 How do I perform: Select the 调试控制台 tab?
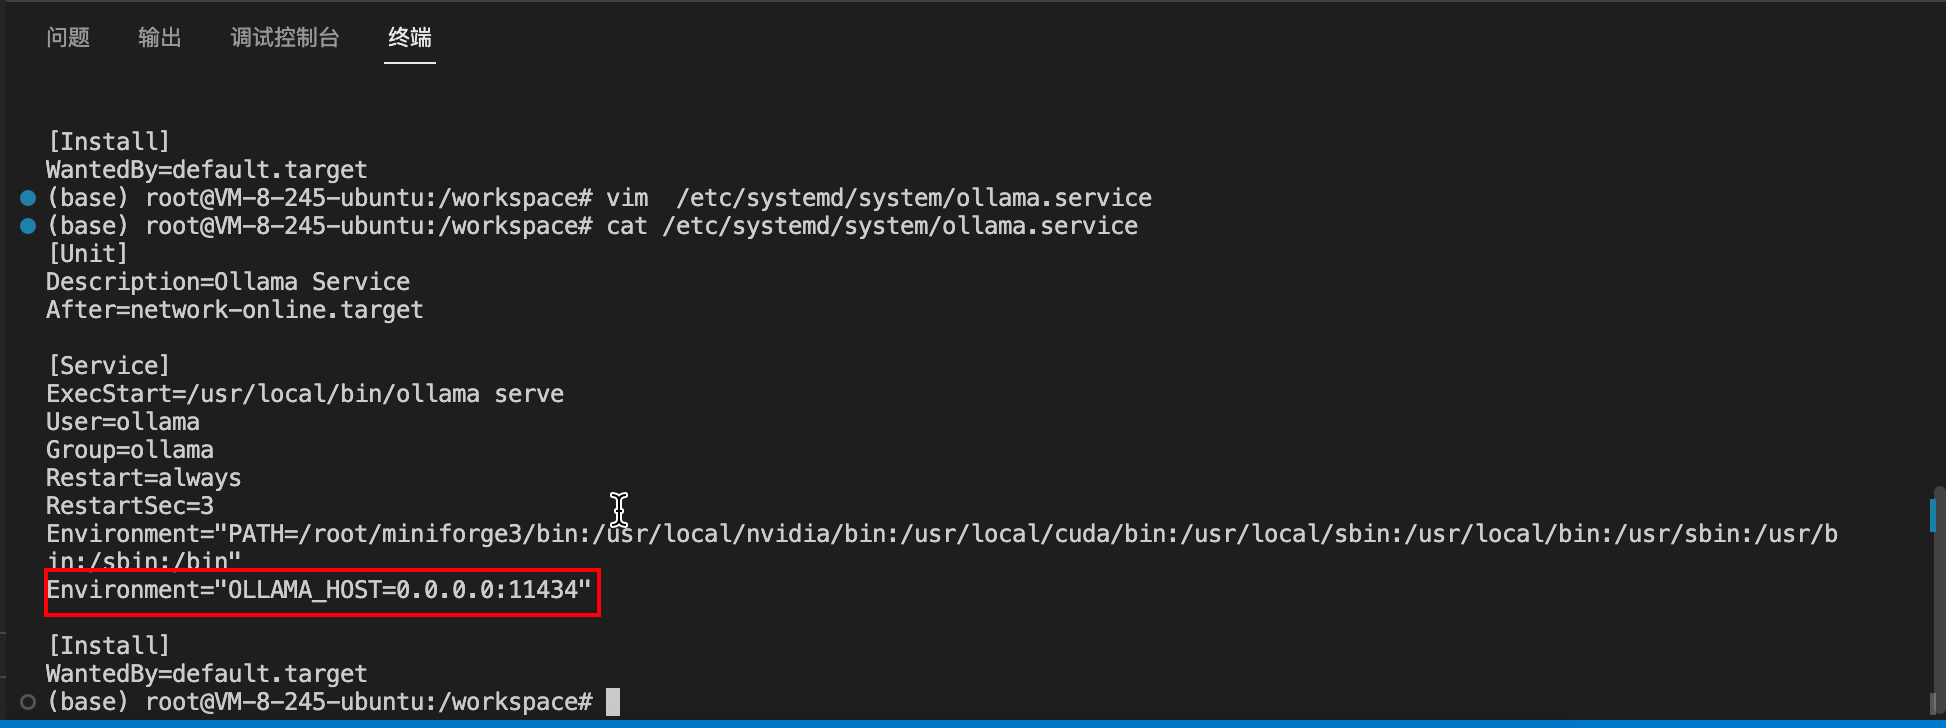pyautogui.click(x=285, y=38)
